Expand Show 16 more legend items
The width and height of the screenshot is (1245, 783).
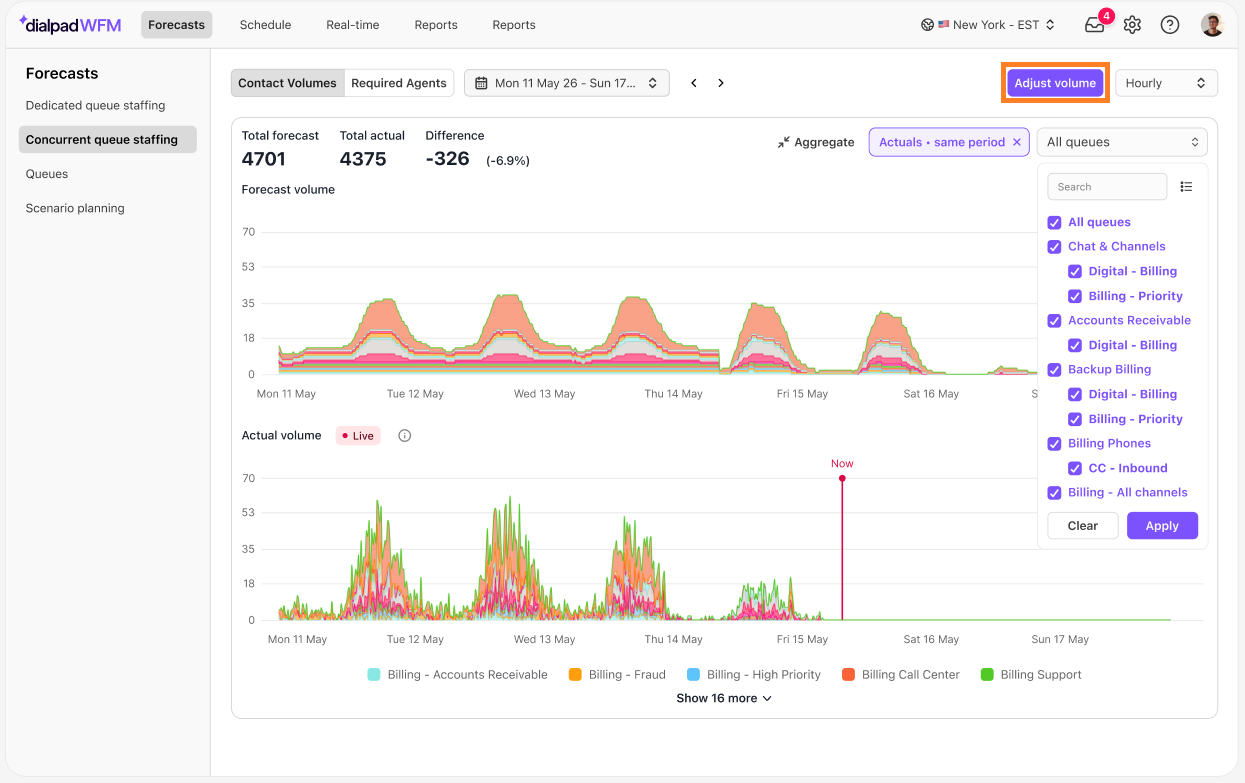[724, 698]
